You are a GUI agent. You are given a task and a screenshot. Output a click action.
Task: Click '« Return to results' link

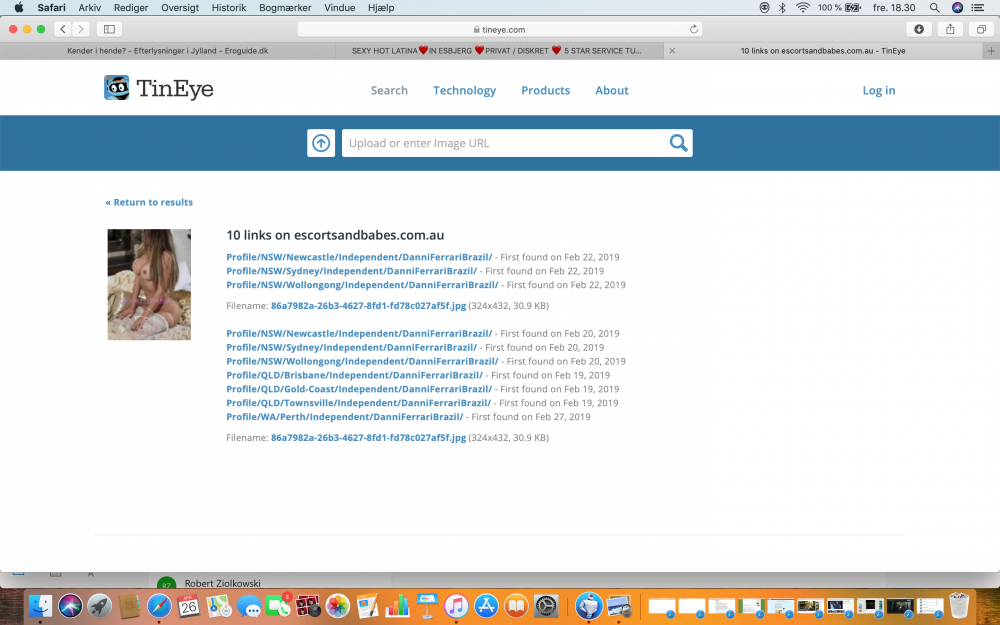point(149,202)
